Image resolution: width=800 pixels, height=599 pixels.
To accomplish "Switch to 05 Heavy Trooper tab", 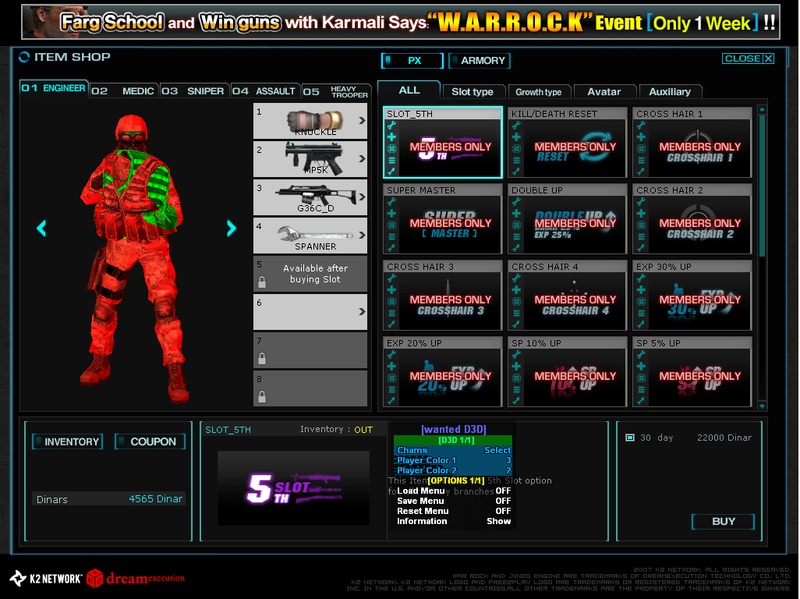I will [x=335, y=91].
